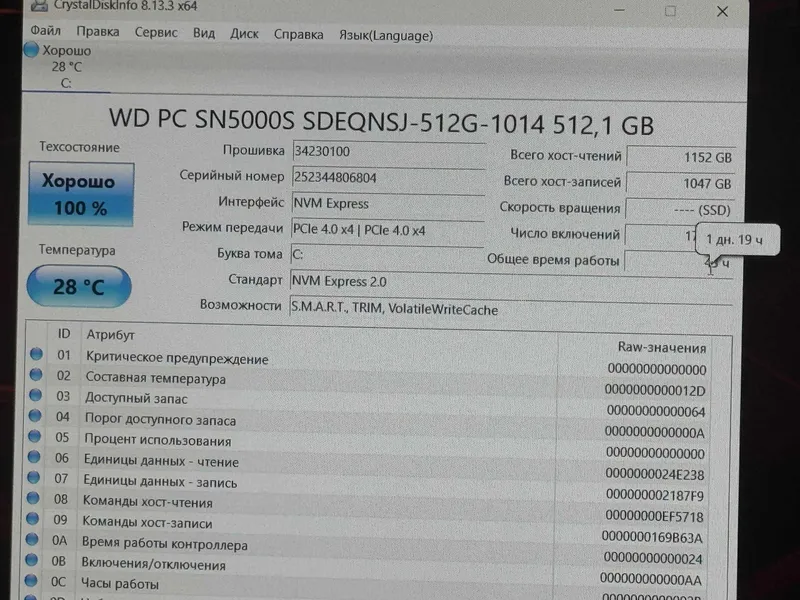This screenshot has height=600, width=800.
Task: Click rotation speed value ---- (SSD)
Action: [680, 209]
